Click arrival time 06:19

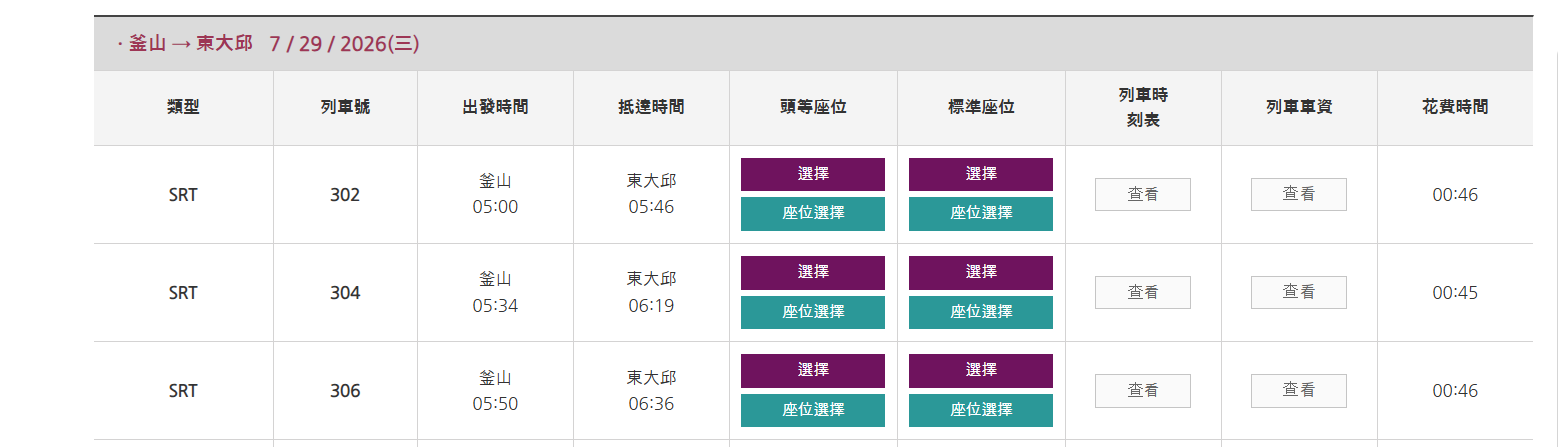[651, 305]
